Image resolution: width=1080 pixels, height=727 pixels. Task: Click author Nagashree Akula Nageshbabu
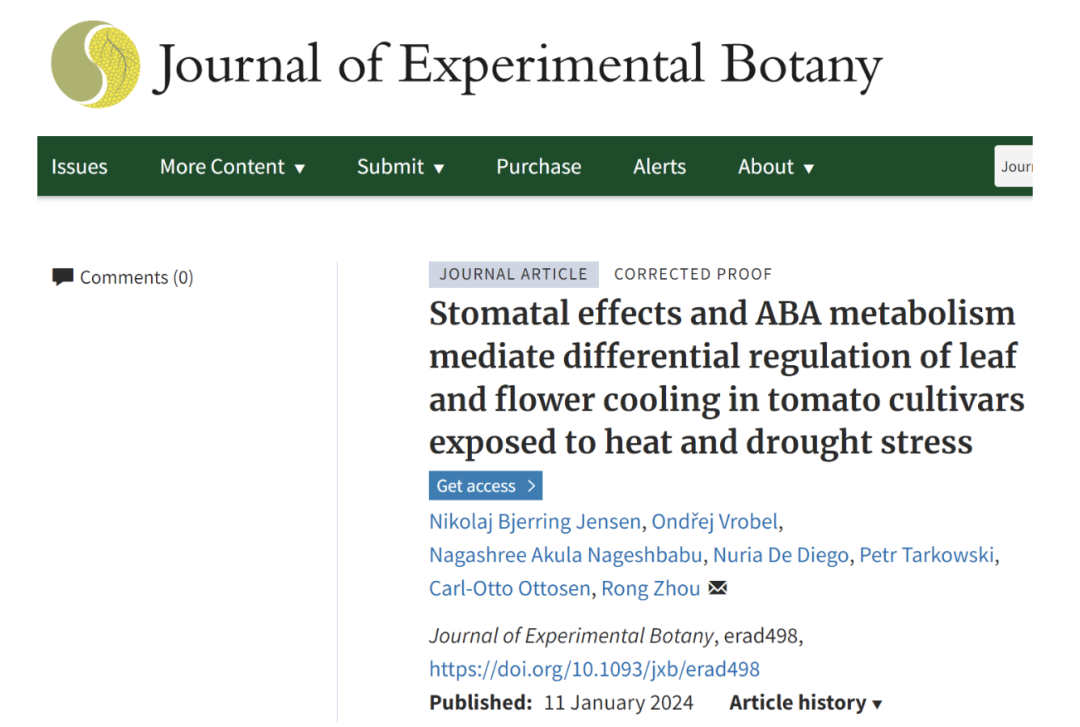[566, 555]
